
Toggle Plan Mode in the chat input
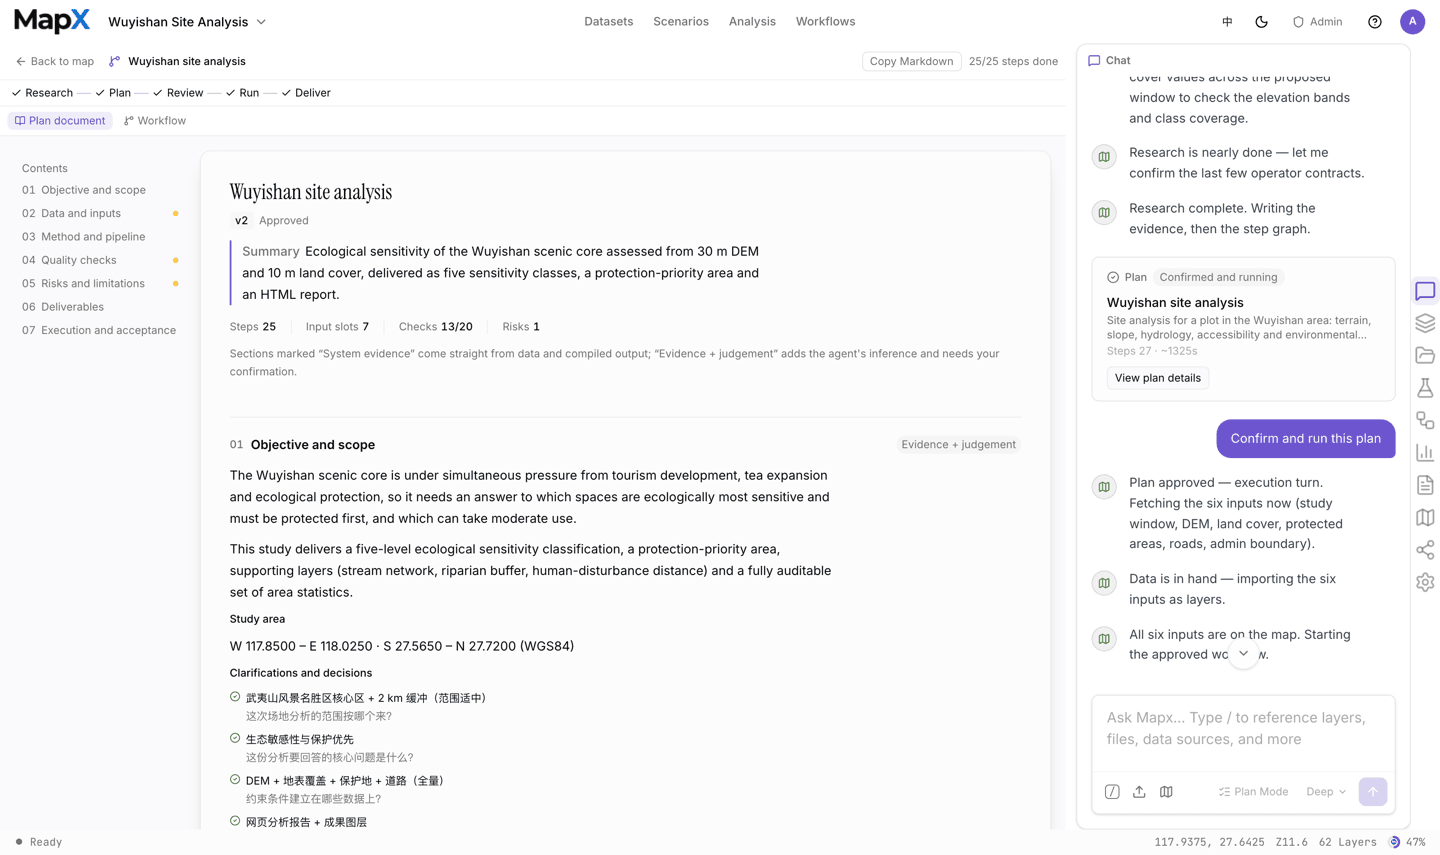[x=1253, y=792]
